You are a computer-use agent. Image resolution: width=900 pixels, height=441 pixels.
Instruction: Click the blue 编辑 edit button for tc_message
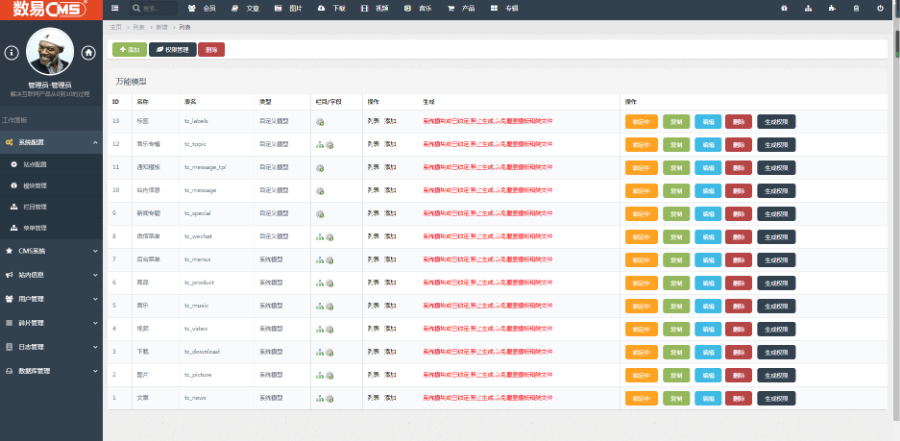708,191
